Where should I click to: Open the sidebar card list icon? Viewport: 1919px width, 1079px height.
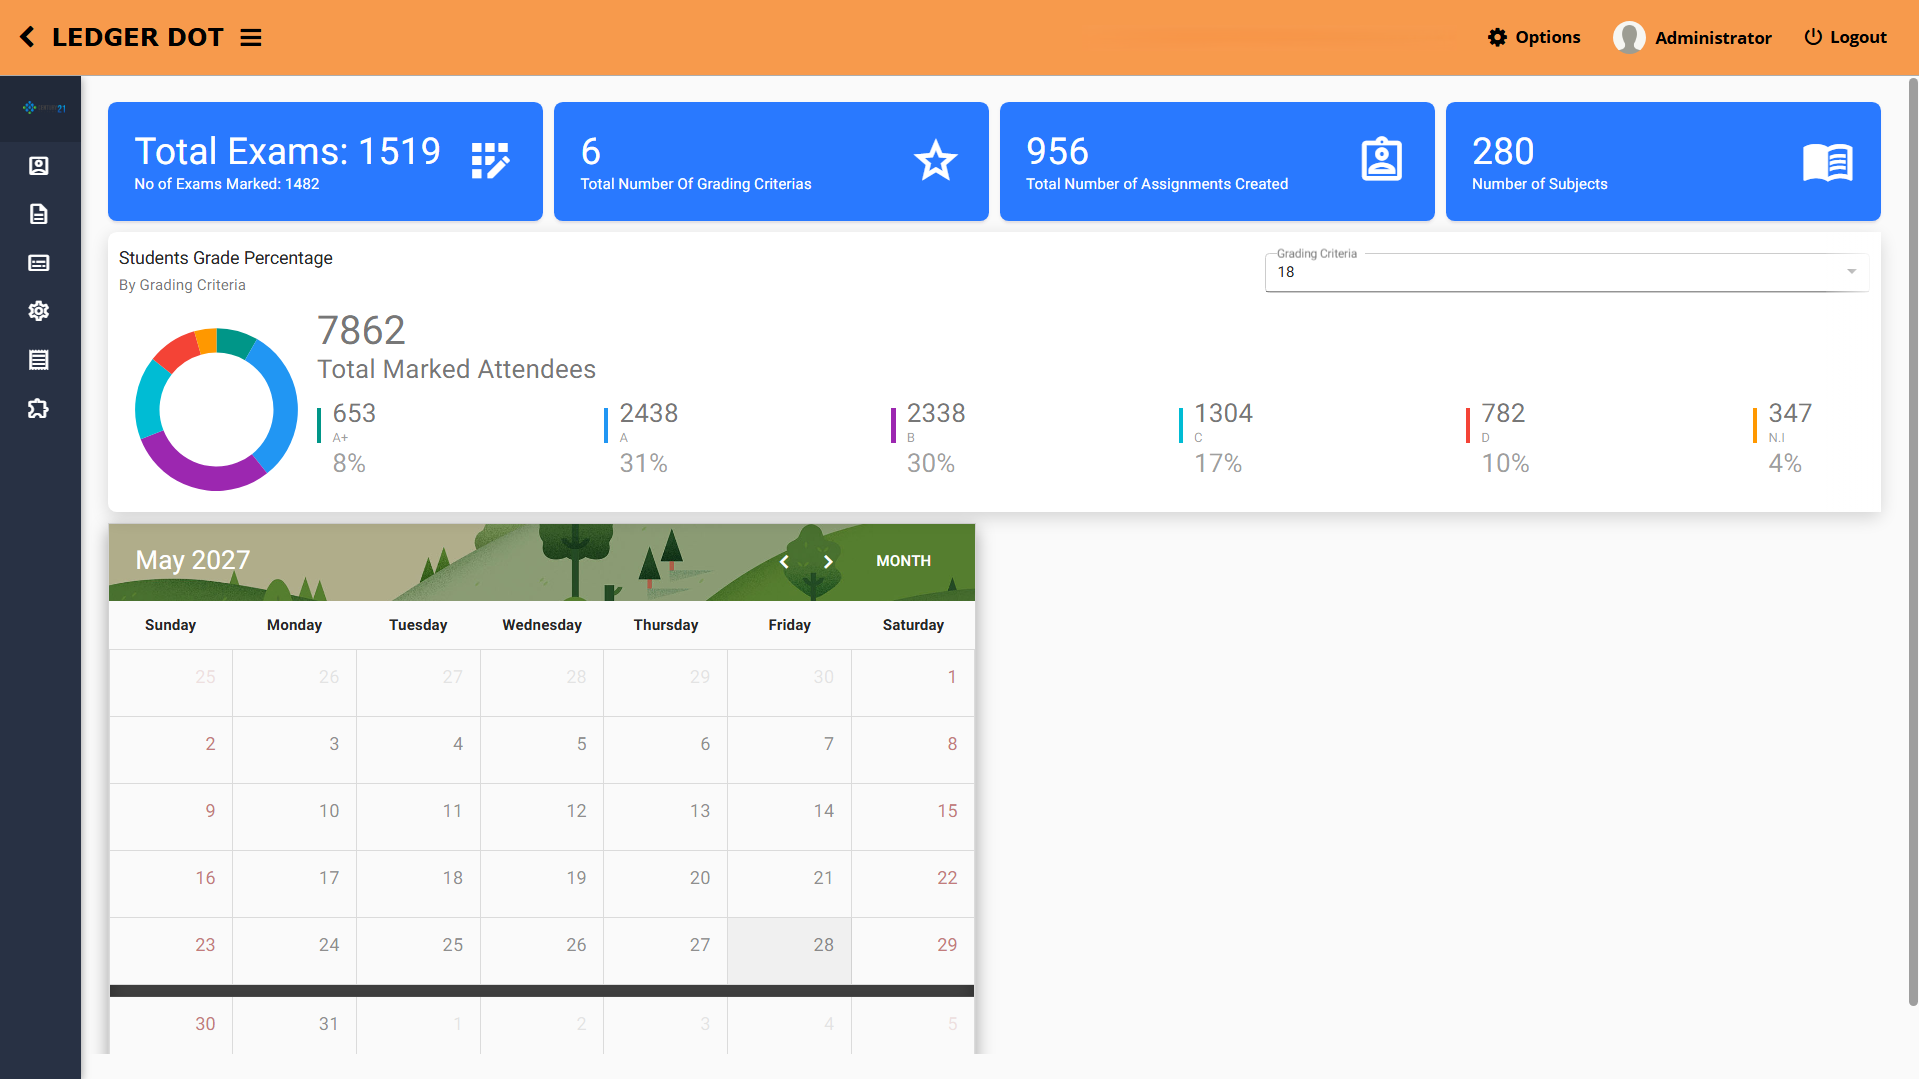click(x=39, y=263)
